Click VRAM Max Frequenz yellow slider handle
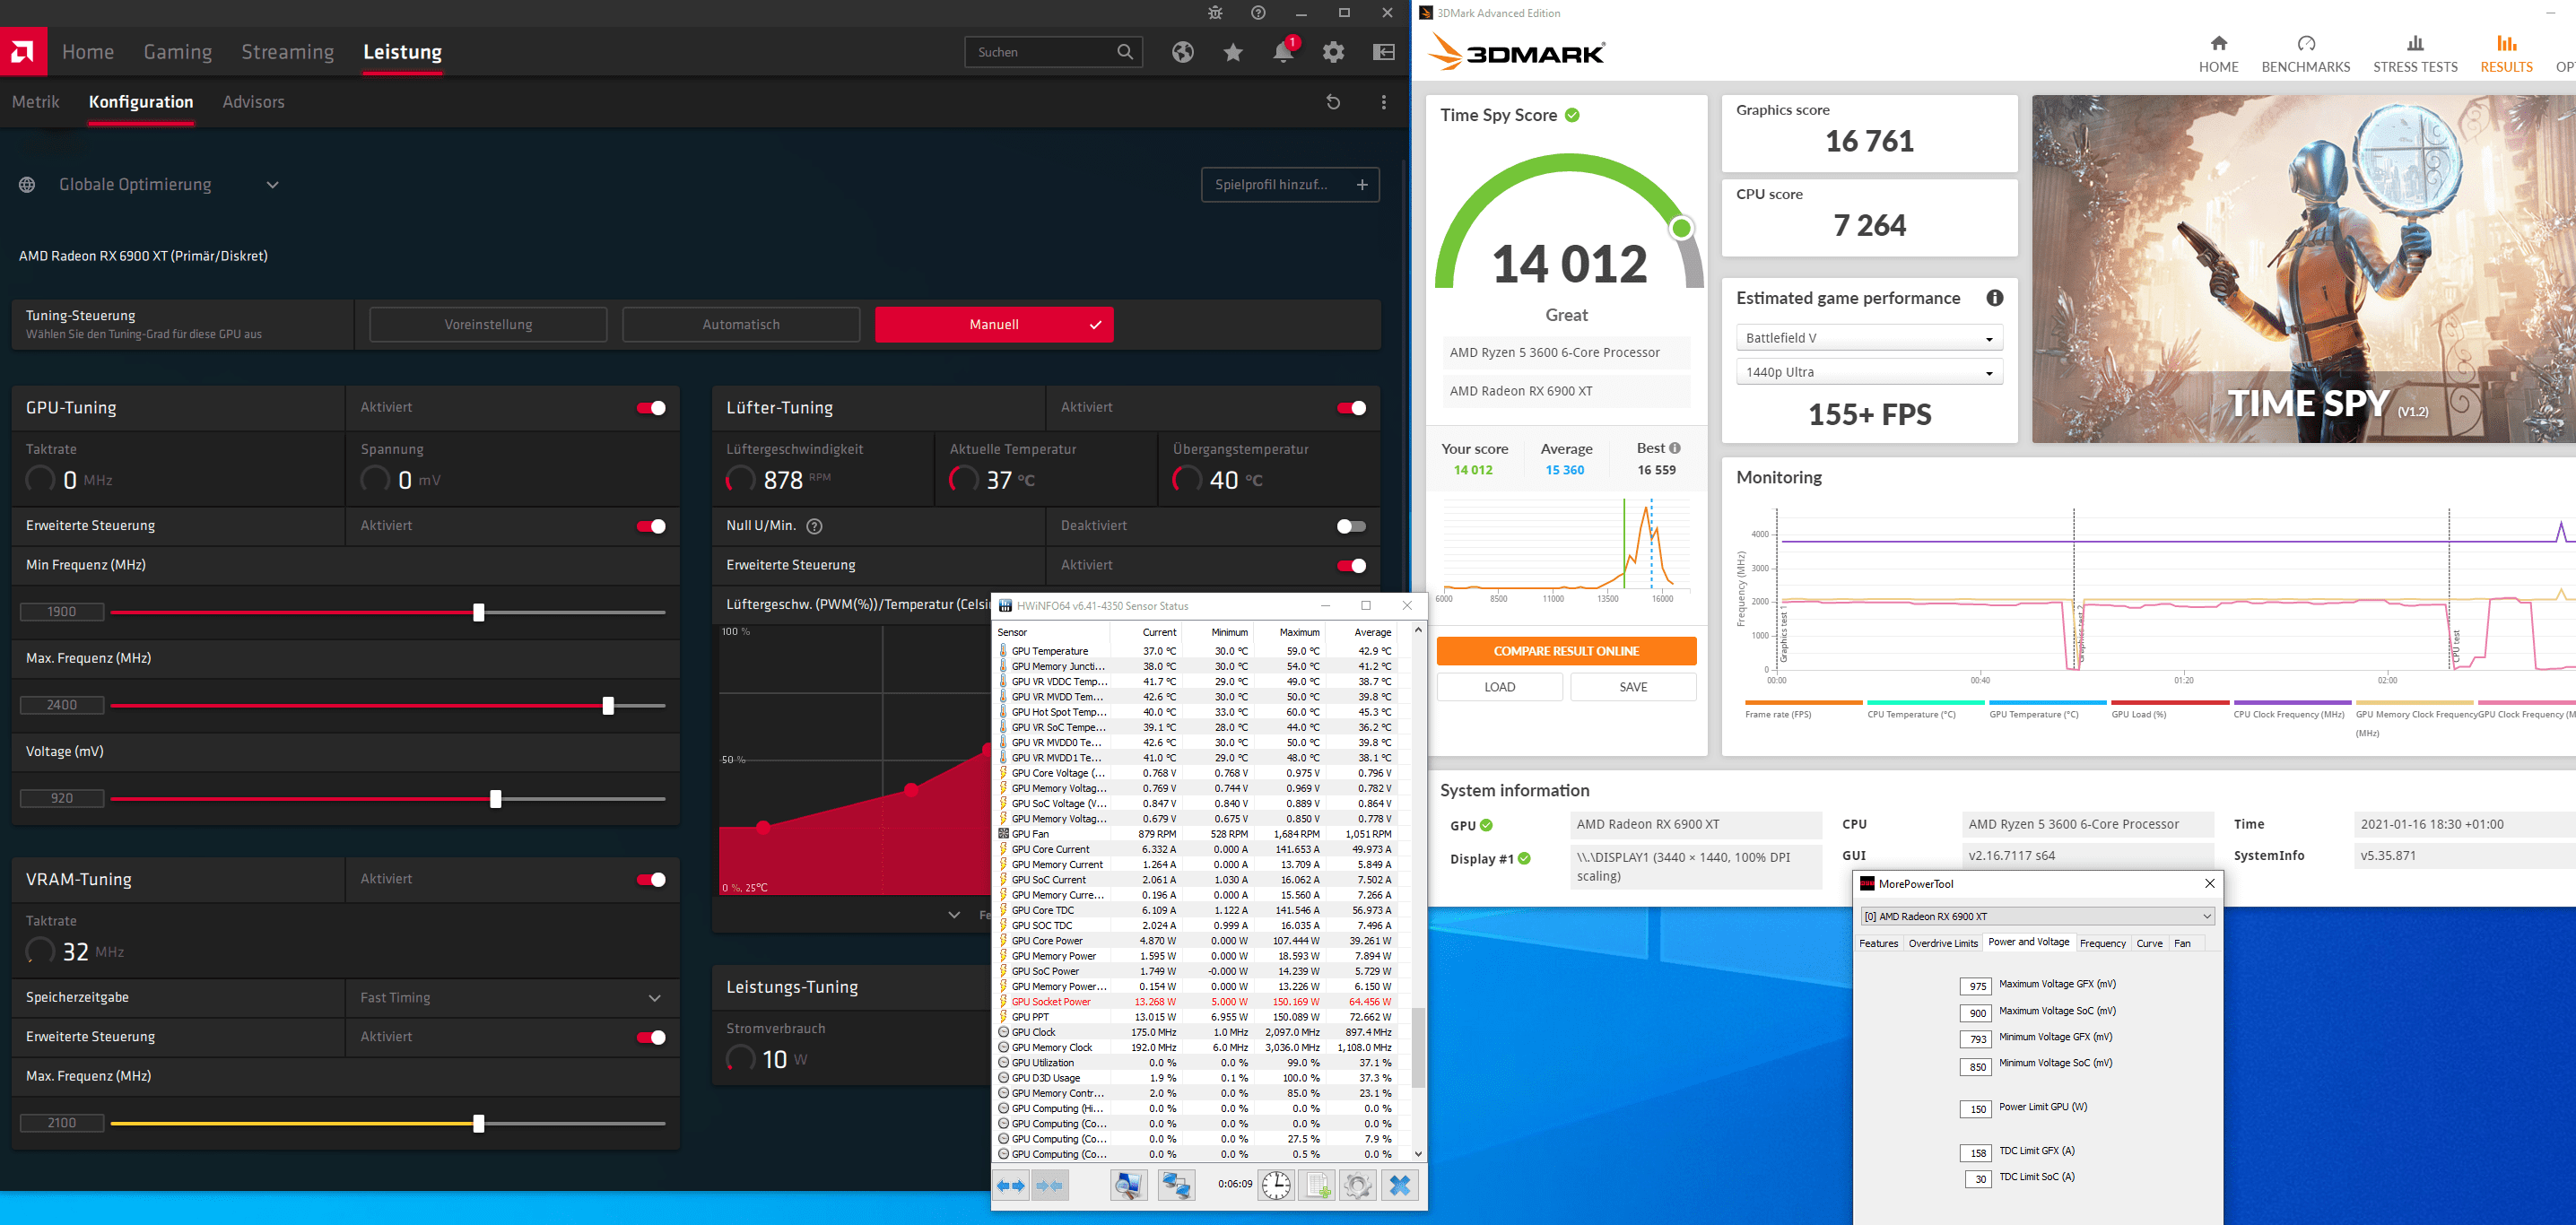This screenshot has height=1225, width=2576. coord(478,1124)
